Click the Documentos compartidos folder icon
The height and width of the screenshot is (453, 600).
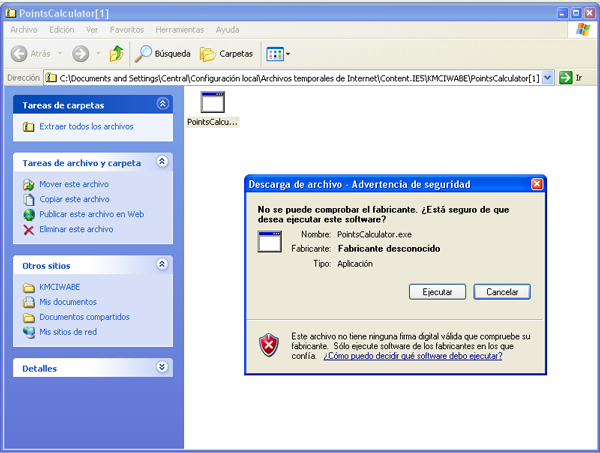coord(29,318)
